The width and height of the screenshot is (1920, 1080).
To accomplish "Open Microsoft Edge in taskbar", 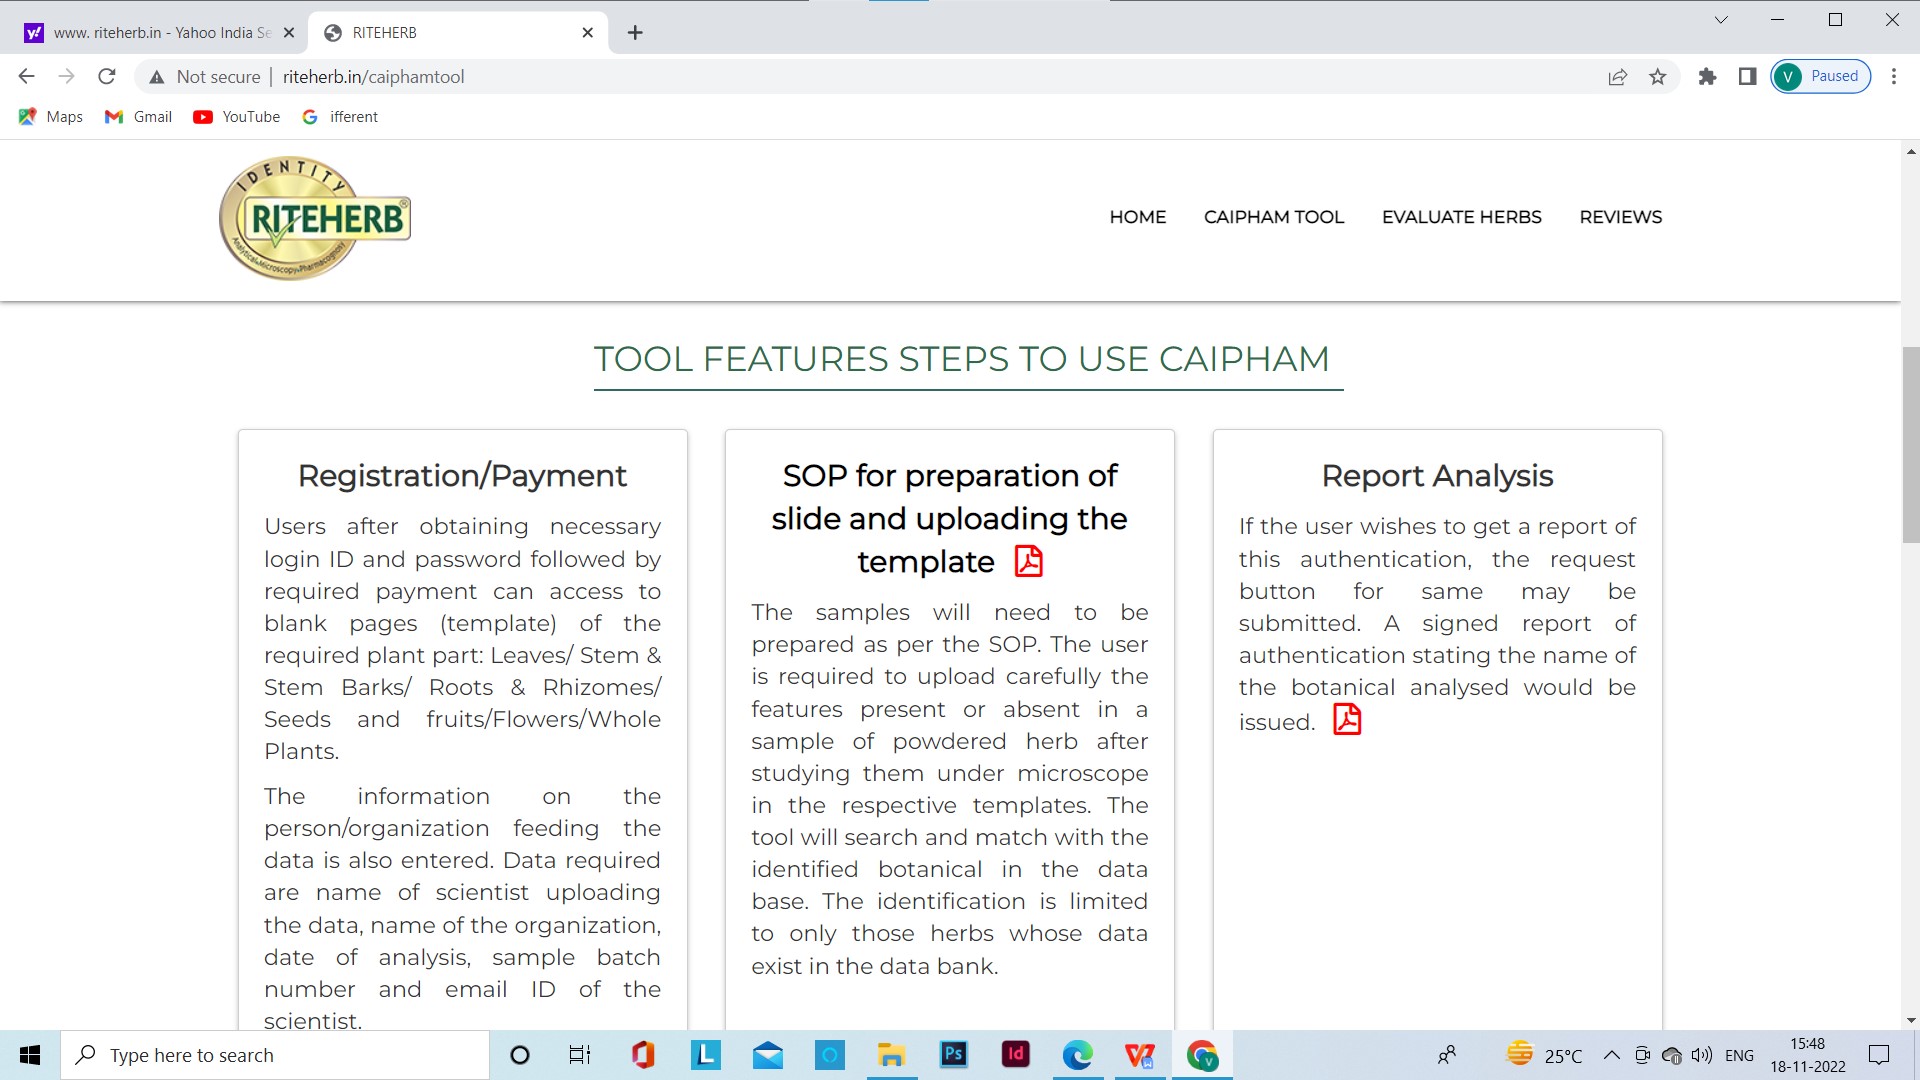I will tap(1077, 1055).
